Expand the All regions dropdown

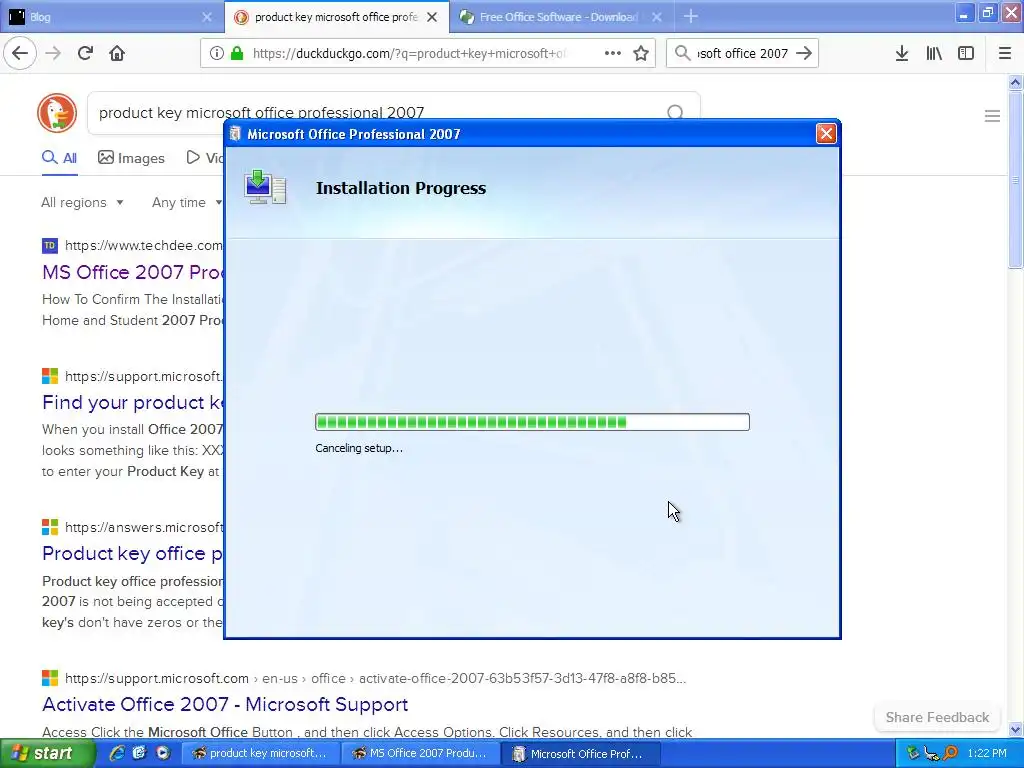click(x=82, y=202)
